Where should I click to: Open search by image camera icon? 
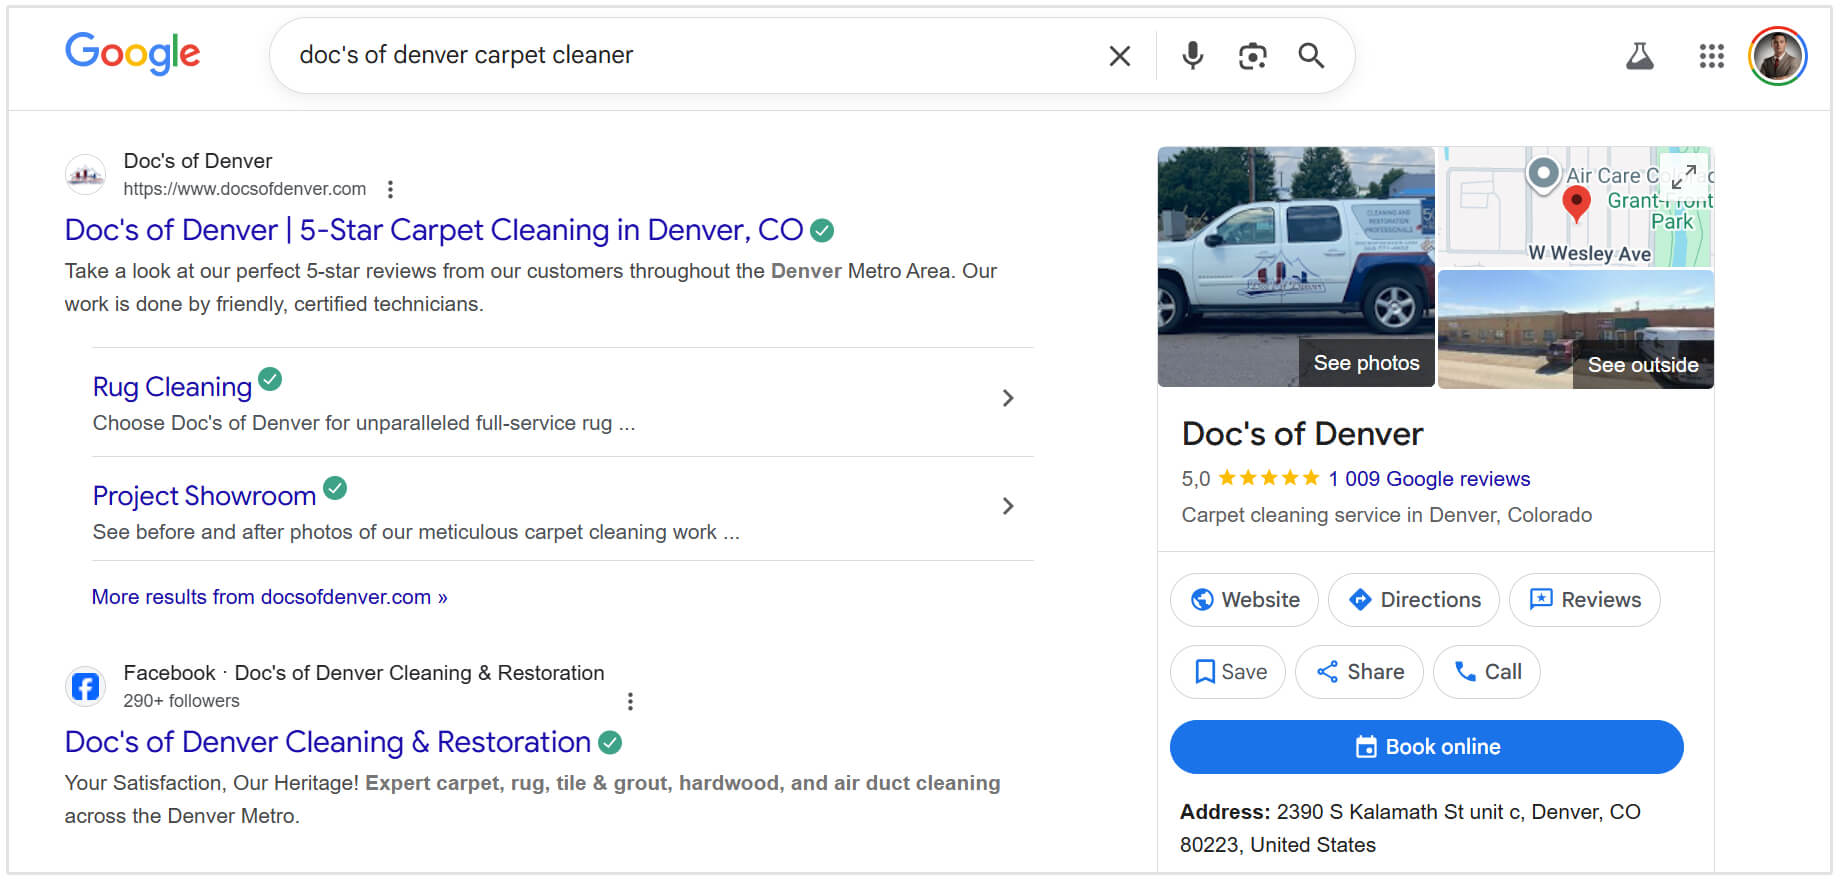pos(1252,56)
